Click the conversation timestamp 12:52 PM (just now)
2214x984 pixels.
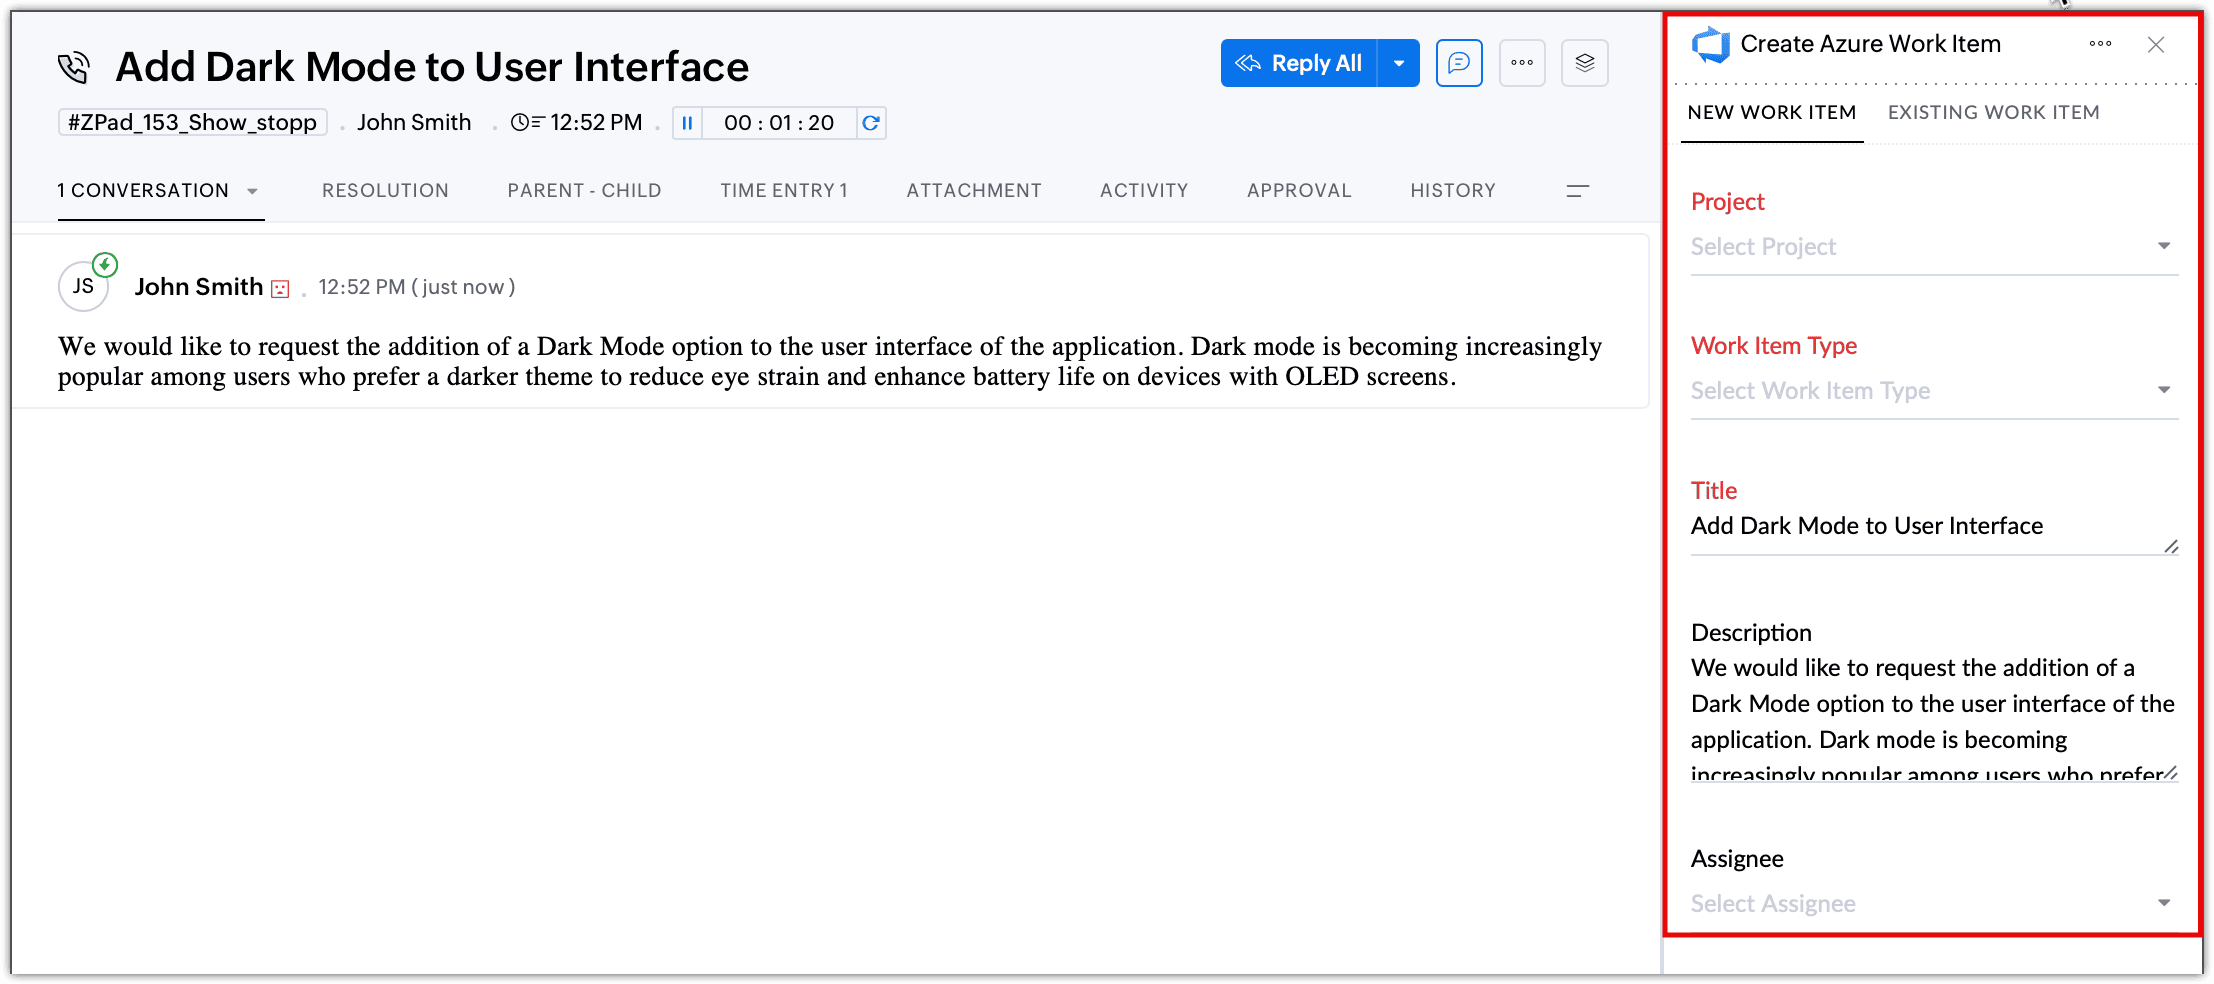[417, 287]
